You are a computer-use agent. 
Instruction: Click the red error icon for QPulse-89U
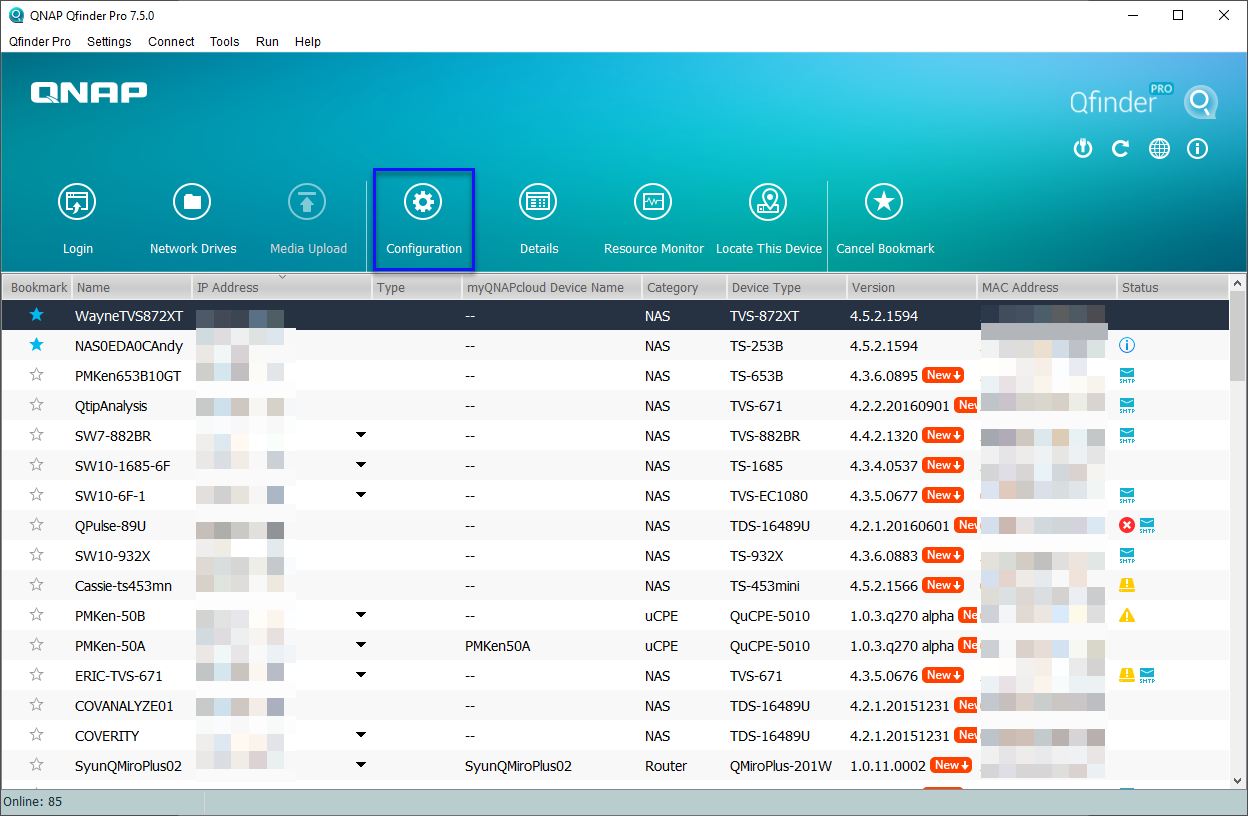point(1127,526)
